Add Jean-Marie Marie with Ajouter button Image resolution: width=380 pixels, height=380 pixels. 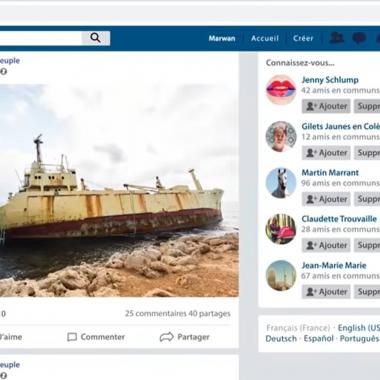(326, 292)
